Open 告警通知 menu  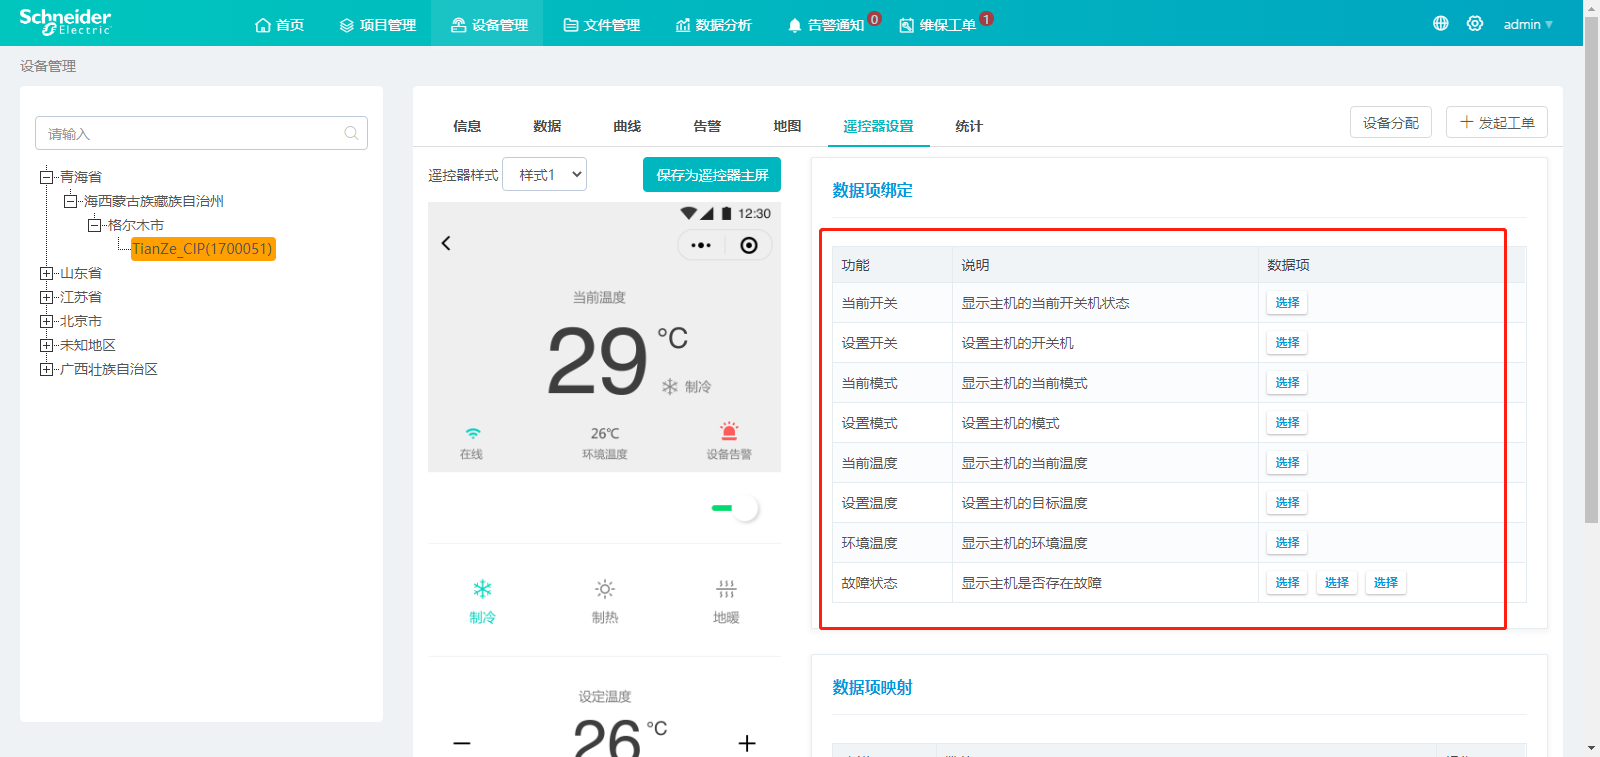[x=826, y=24]
